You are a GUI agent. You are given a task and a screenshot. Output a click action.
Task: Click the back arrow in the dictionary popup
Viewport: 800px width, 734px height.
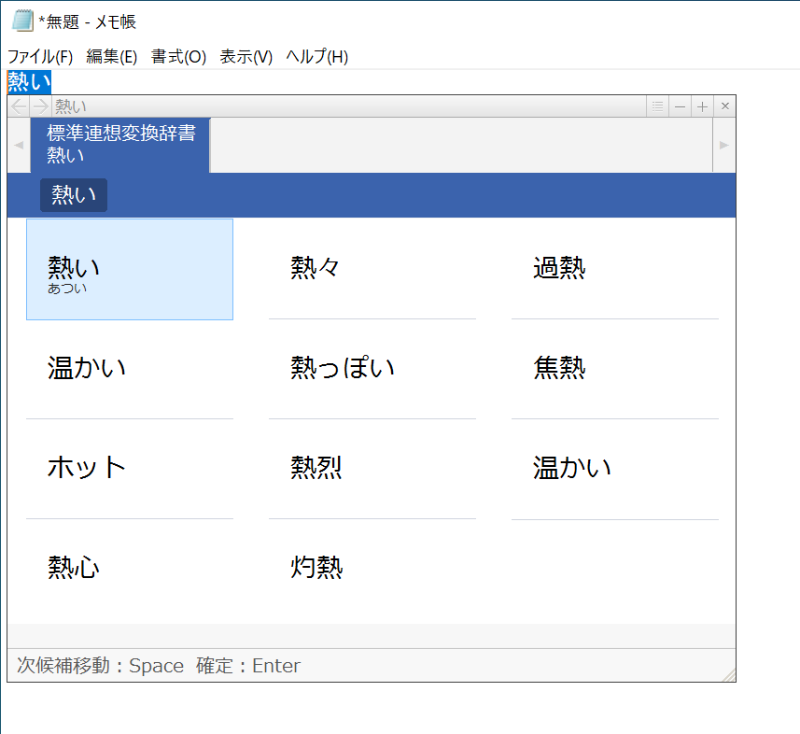(18, 106)
